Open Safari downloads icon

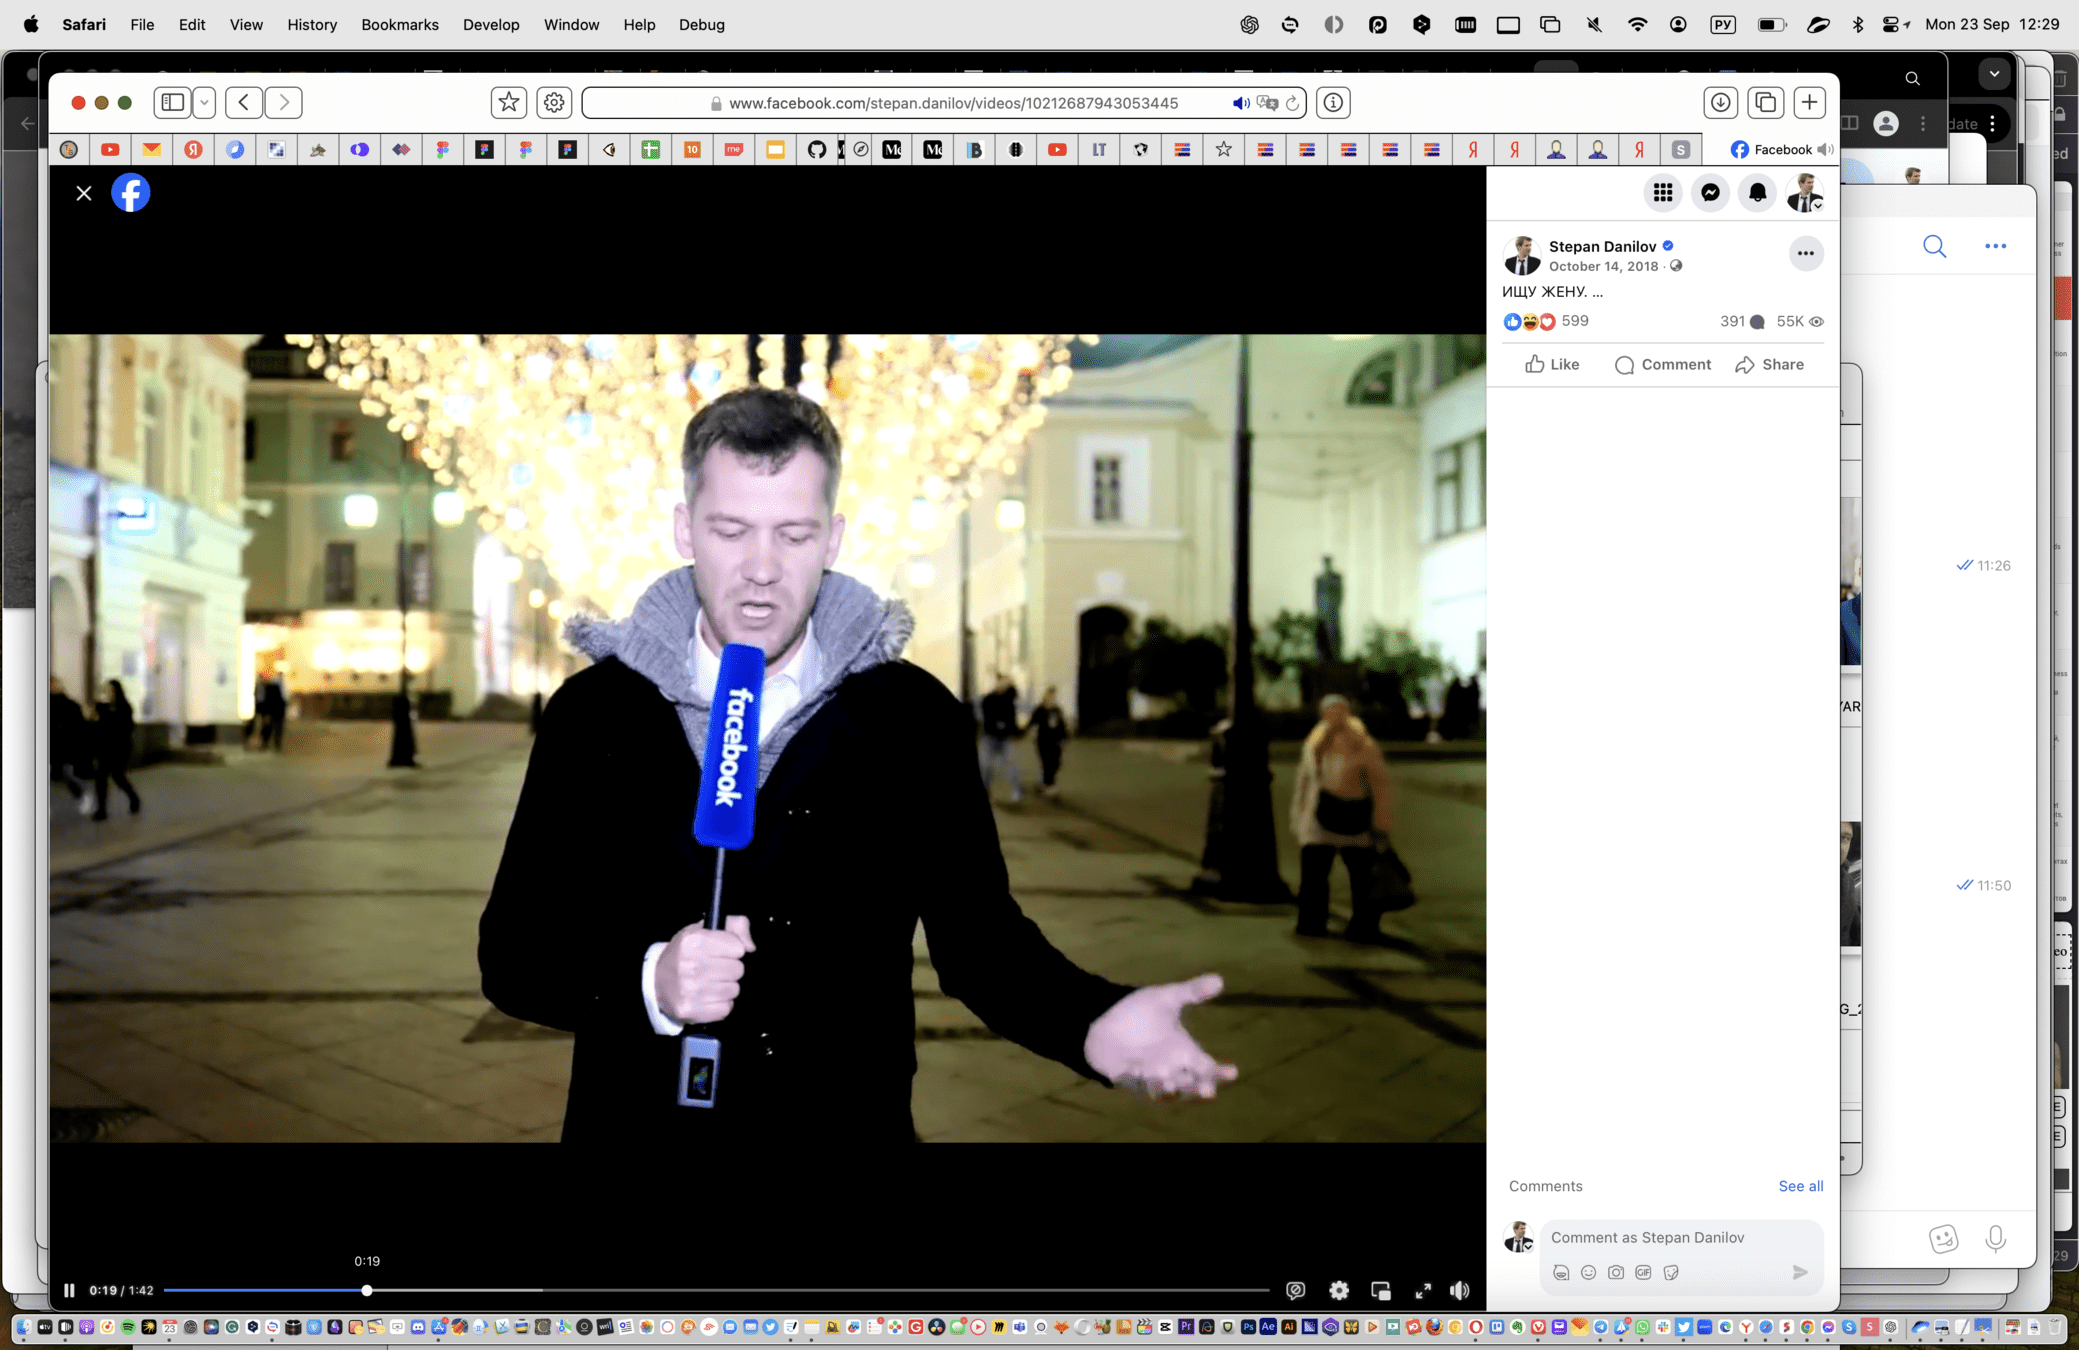[1720, 102]
